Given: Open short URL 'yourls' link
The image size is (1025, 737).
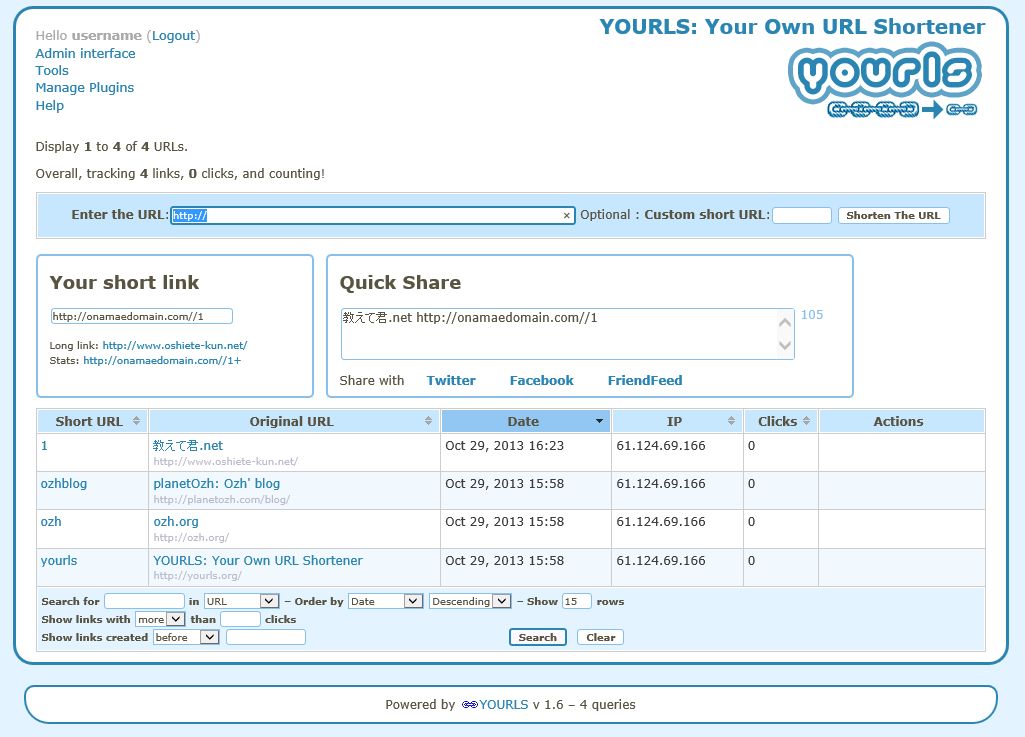Looking at the screenshot, I should (x=59, y=560).
